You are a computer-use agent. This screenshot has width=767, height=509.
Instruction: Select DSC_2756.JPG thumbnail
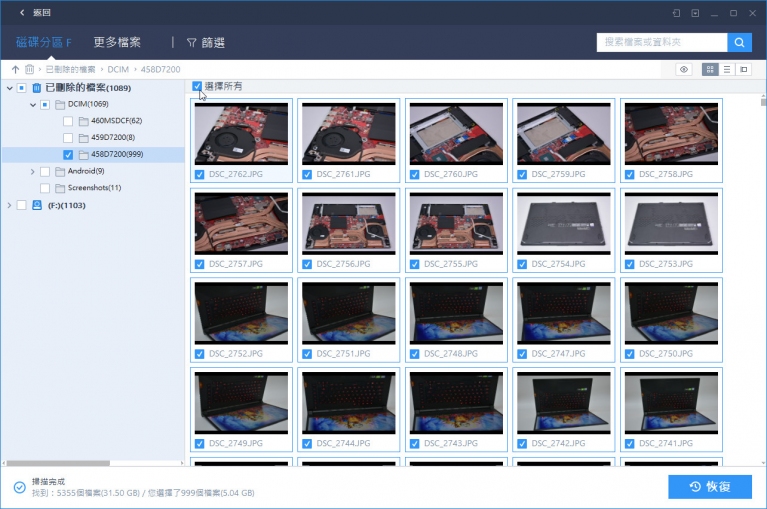(348, 223)
